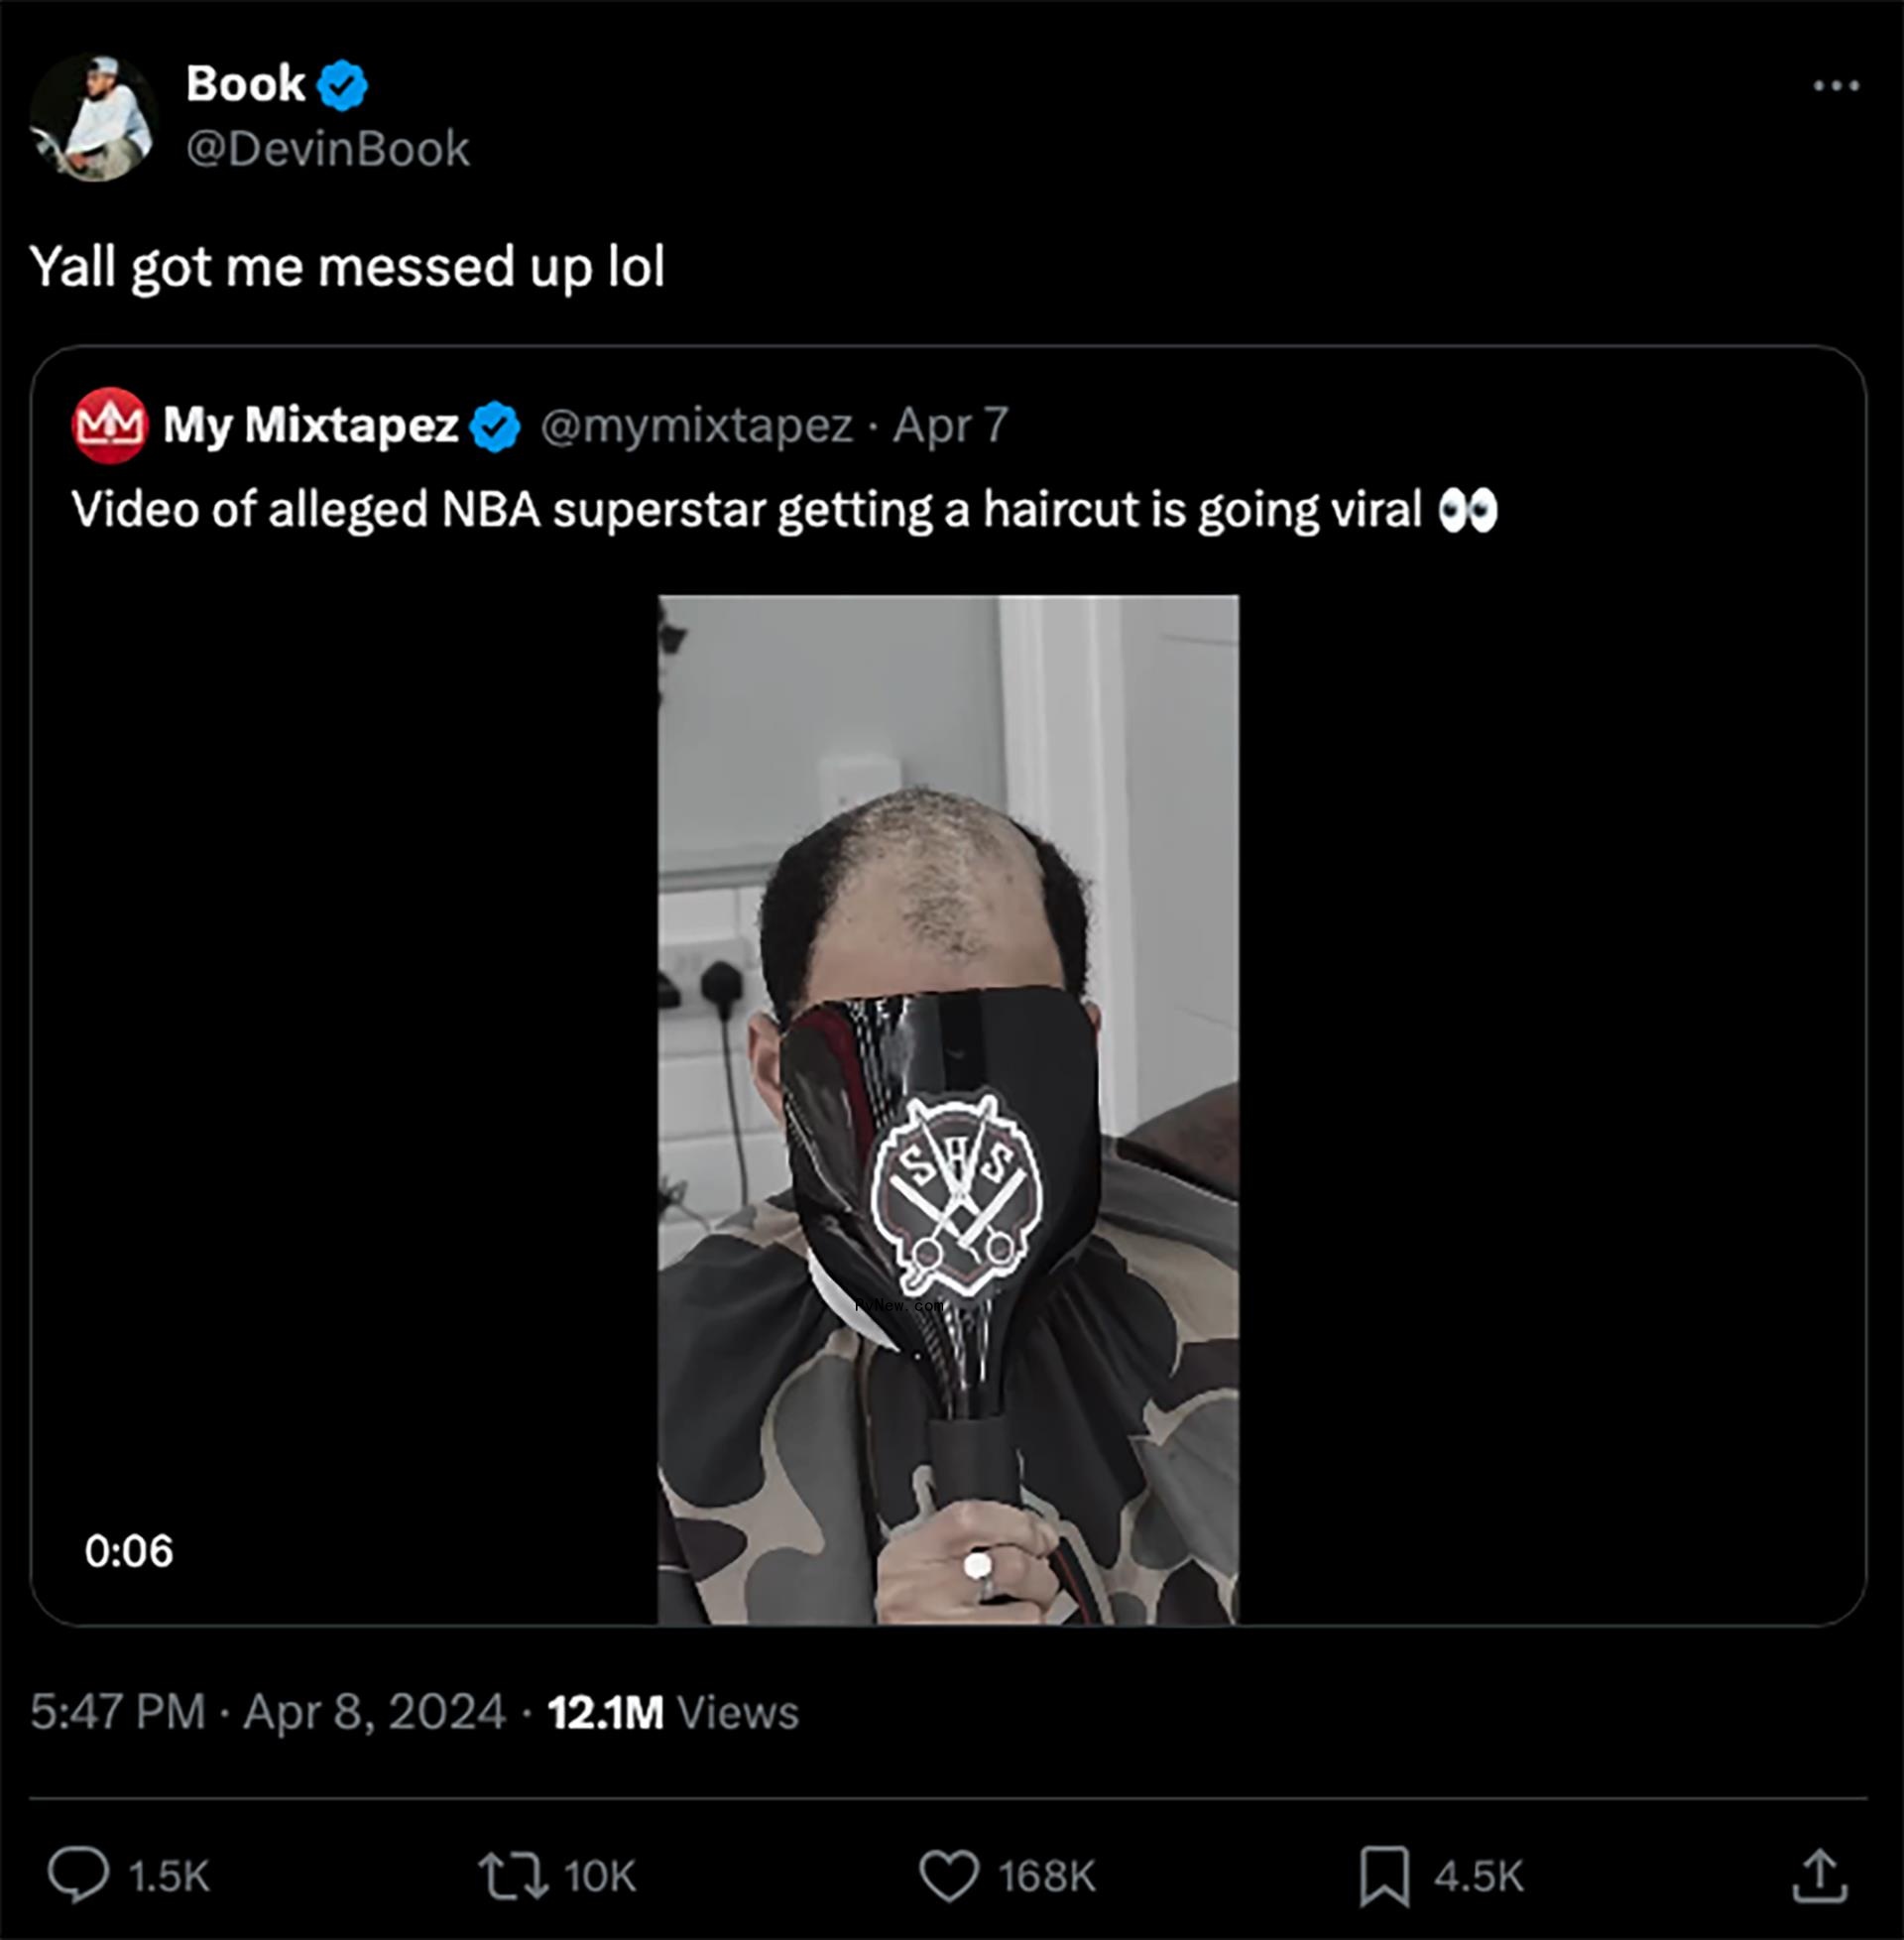
Task: Open the My Mixtapez account name
Action: [310, 425]
